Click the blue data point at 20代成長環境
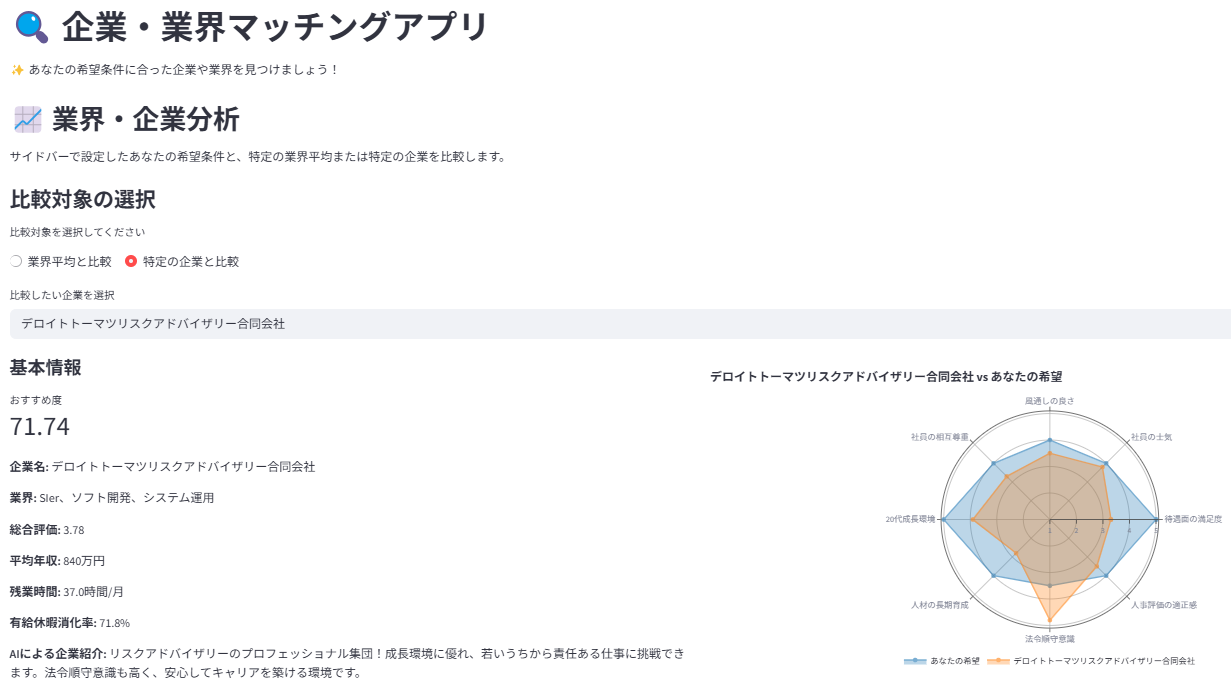The width and height of the screenshot is (1231, 687). coord(943,520)
